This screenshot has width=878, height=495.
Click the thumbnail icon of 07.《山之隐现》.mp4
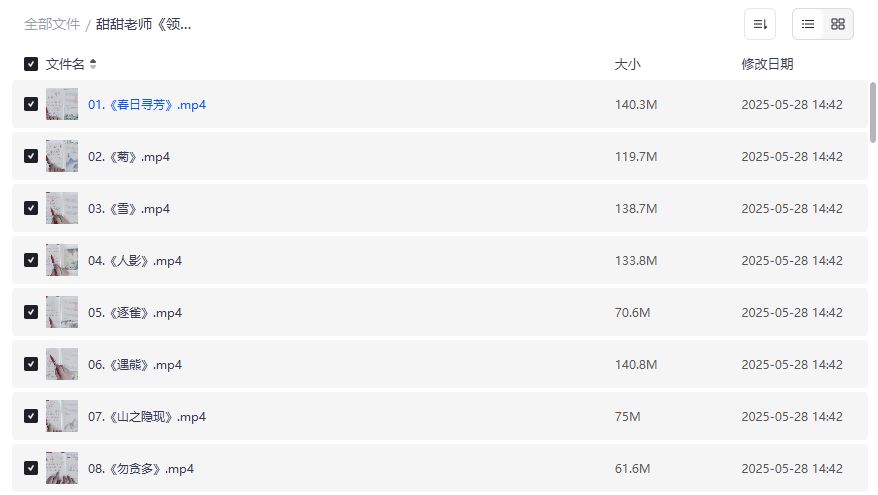coord(62,416)
